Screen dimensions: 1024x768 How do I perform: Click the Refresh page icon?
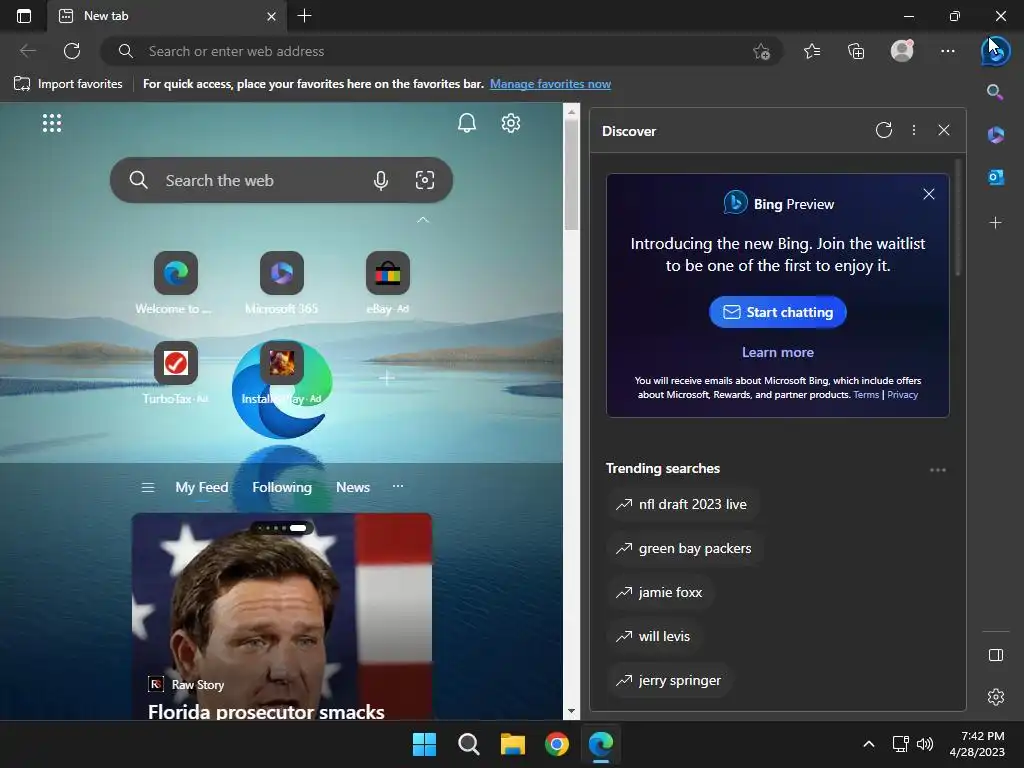point(72,51)
